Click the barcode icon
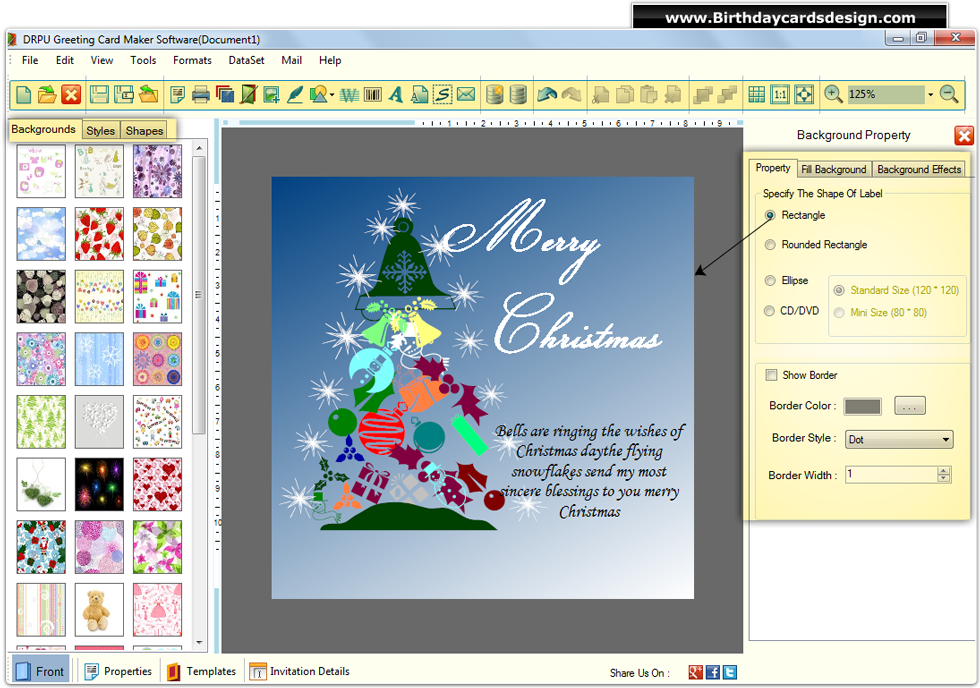This screenshot has height=688, width=980. pyautogui.click(x=372, y=95)
